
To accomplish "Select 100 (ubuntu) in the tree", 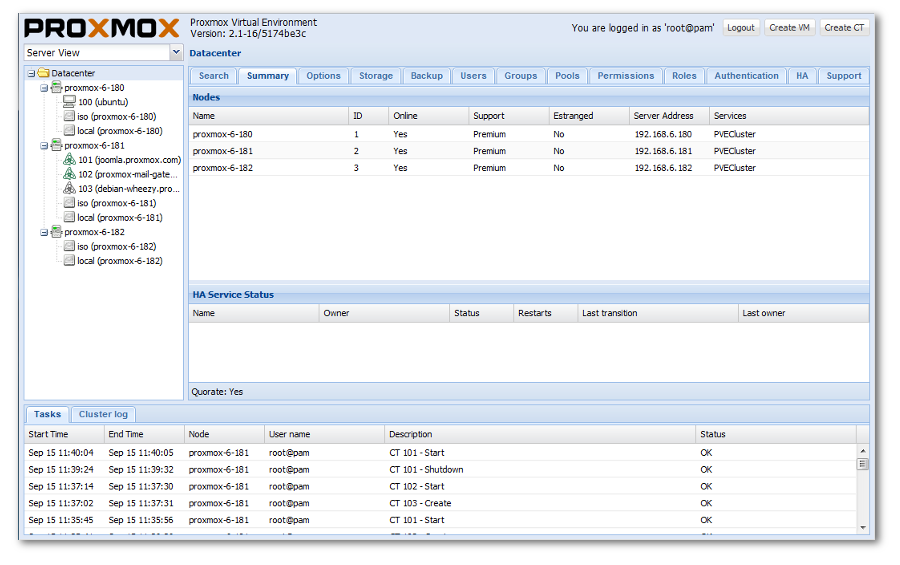I will point(103,102).
